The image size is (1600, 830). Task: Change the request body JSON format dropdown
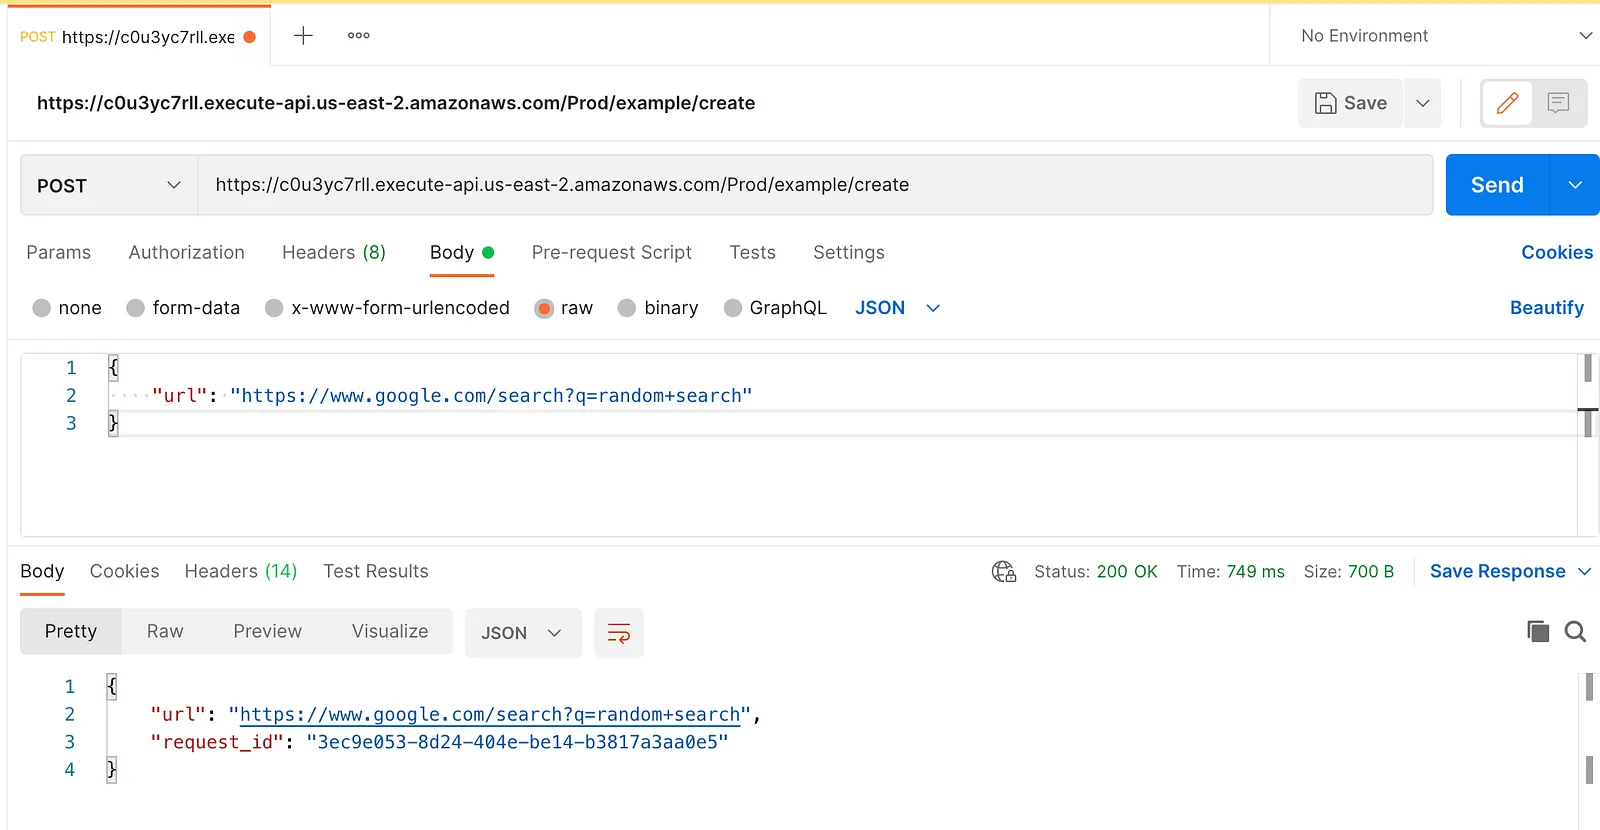point(897,308)
